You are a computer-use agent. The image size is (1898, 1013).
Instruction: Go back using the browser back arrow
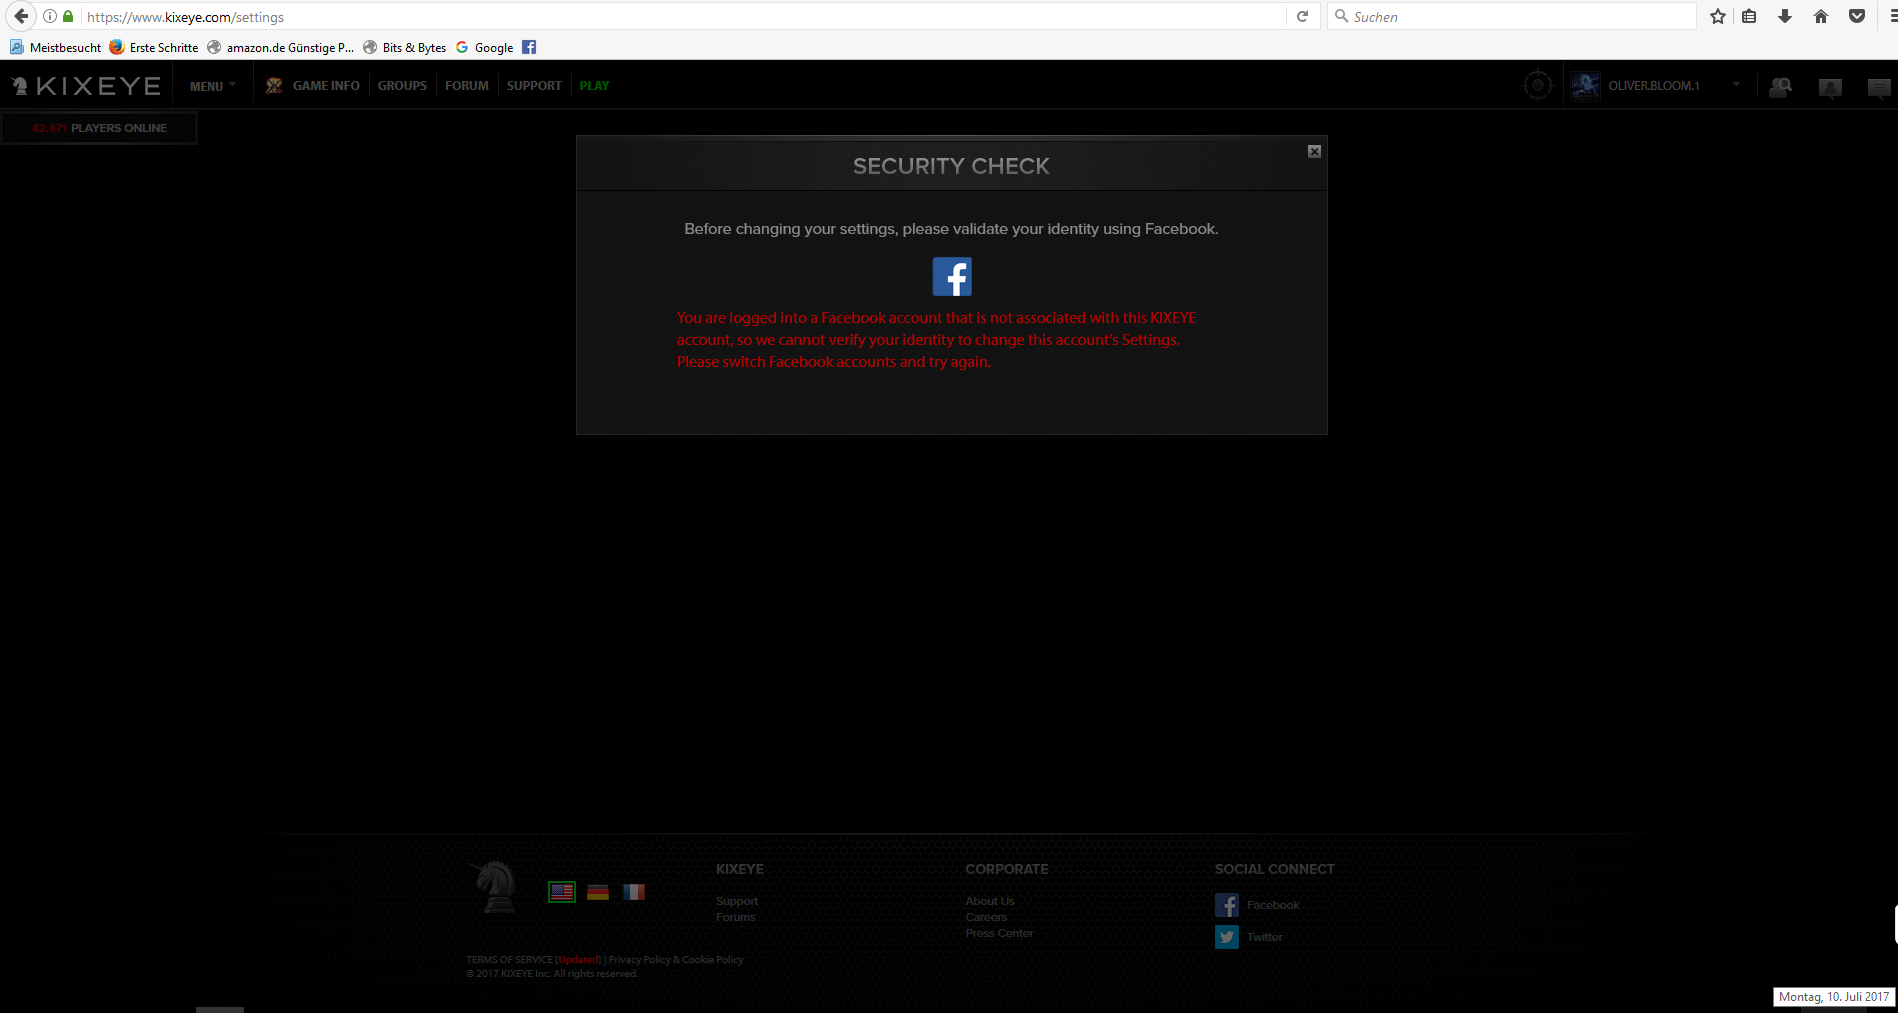click(21, 16)
